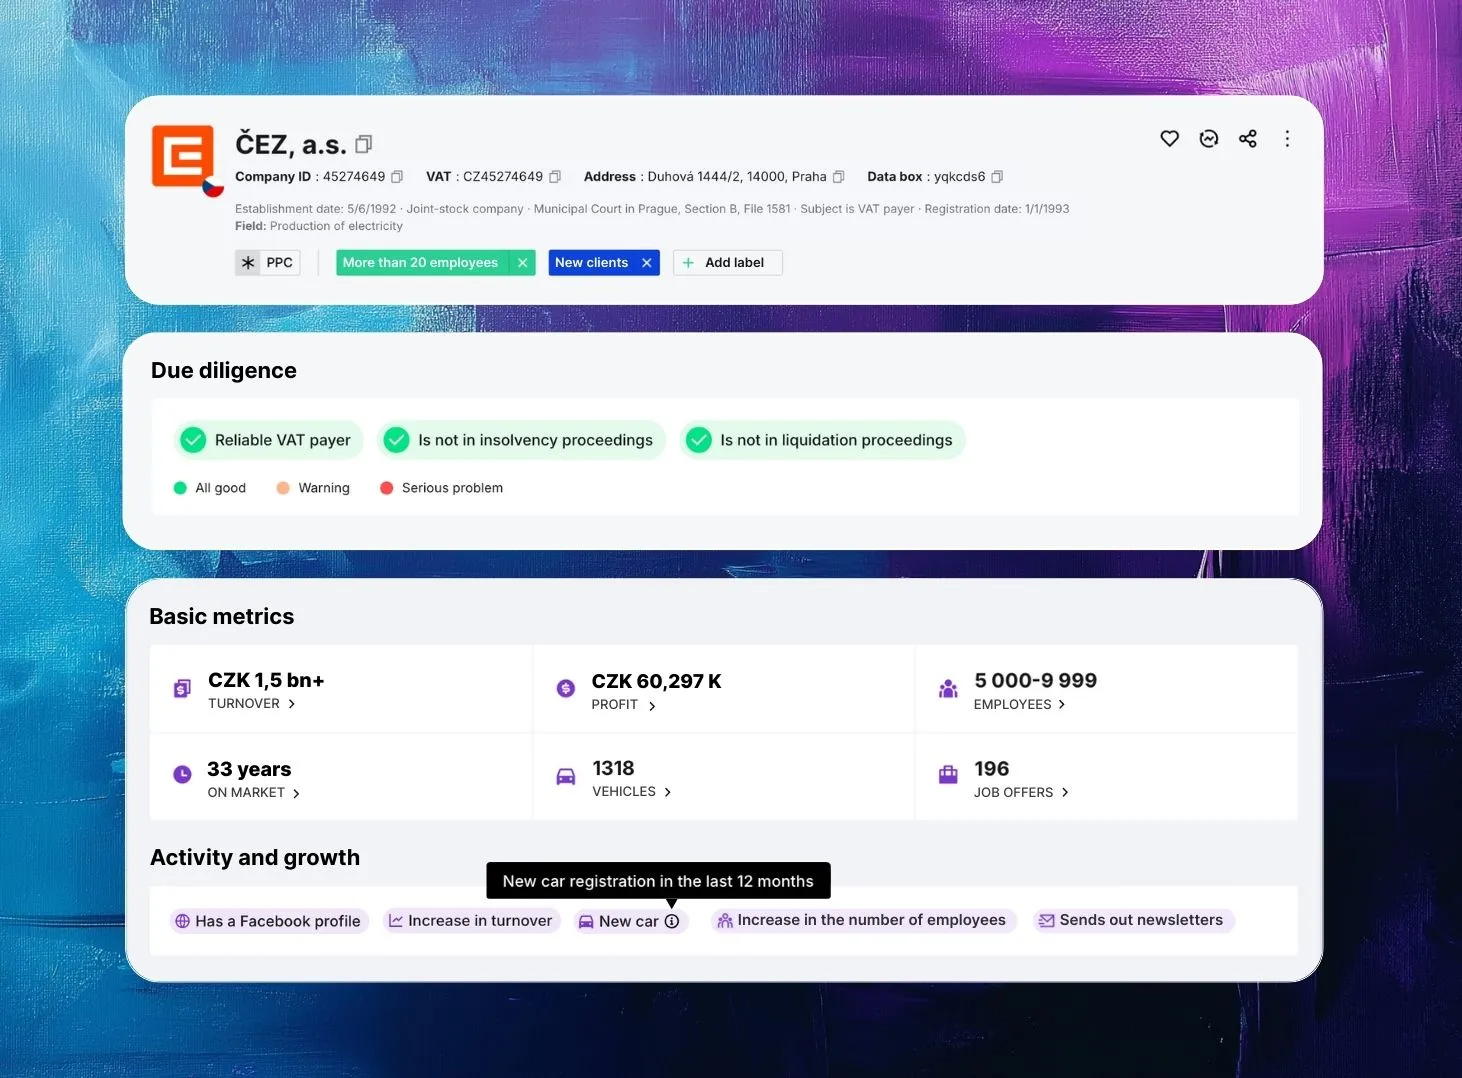Click the employees people icon
Screen dimensions: 1462x1078
point(948,688)
